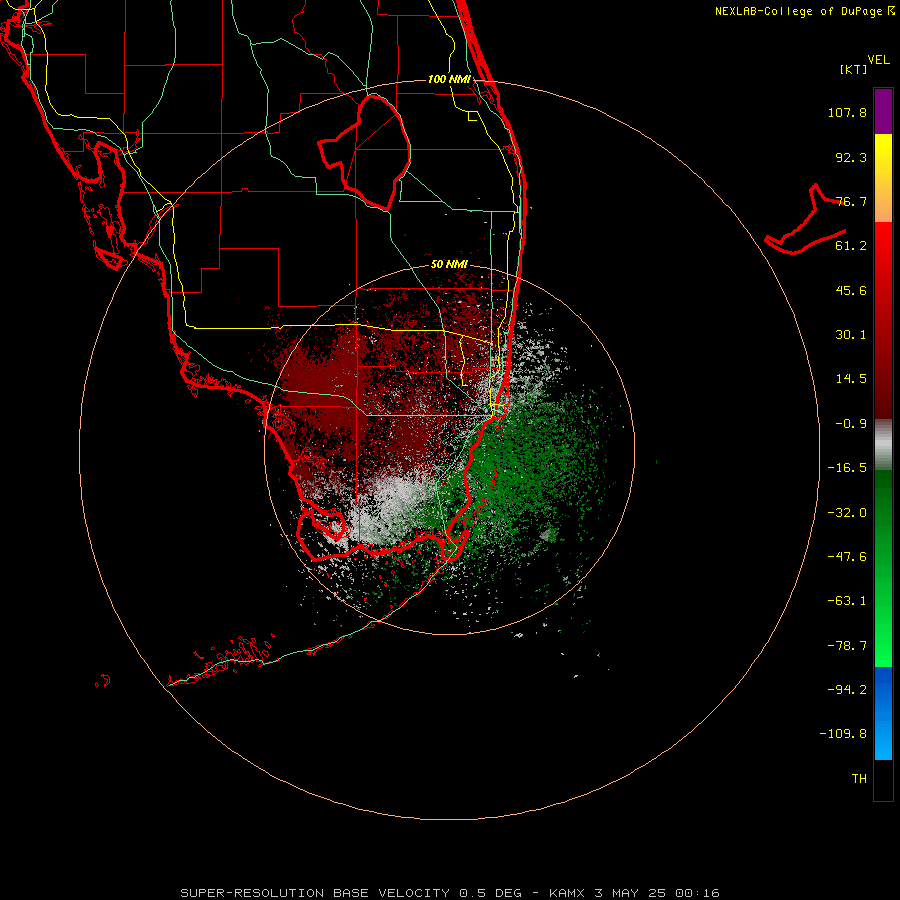Select the -32.0 legend value
The image size is (900, 900).
click(847, 513)
